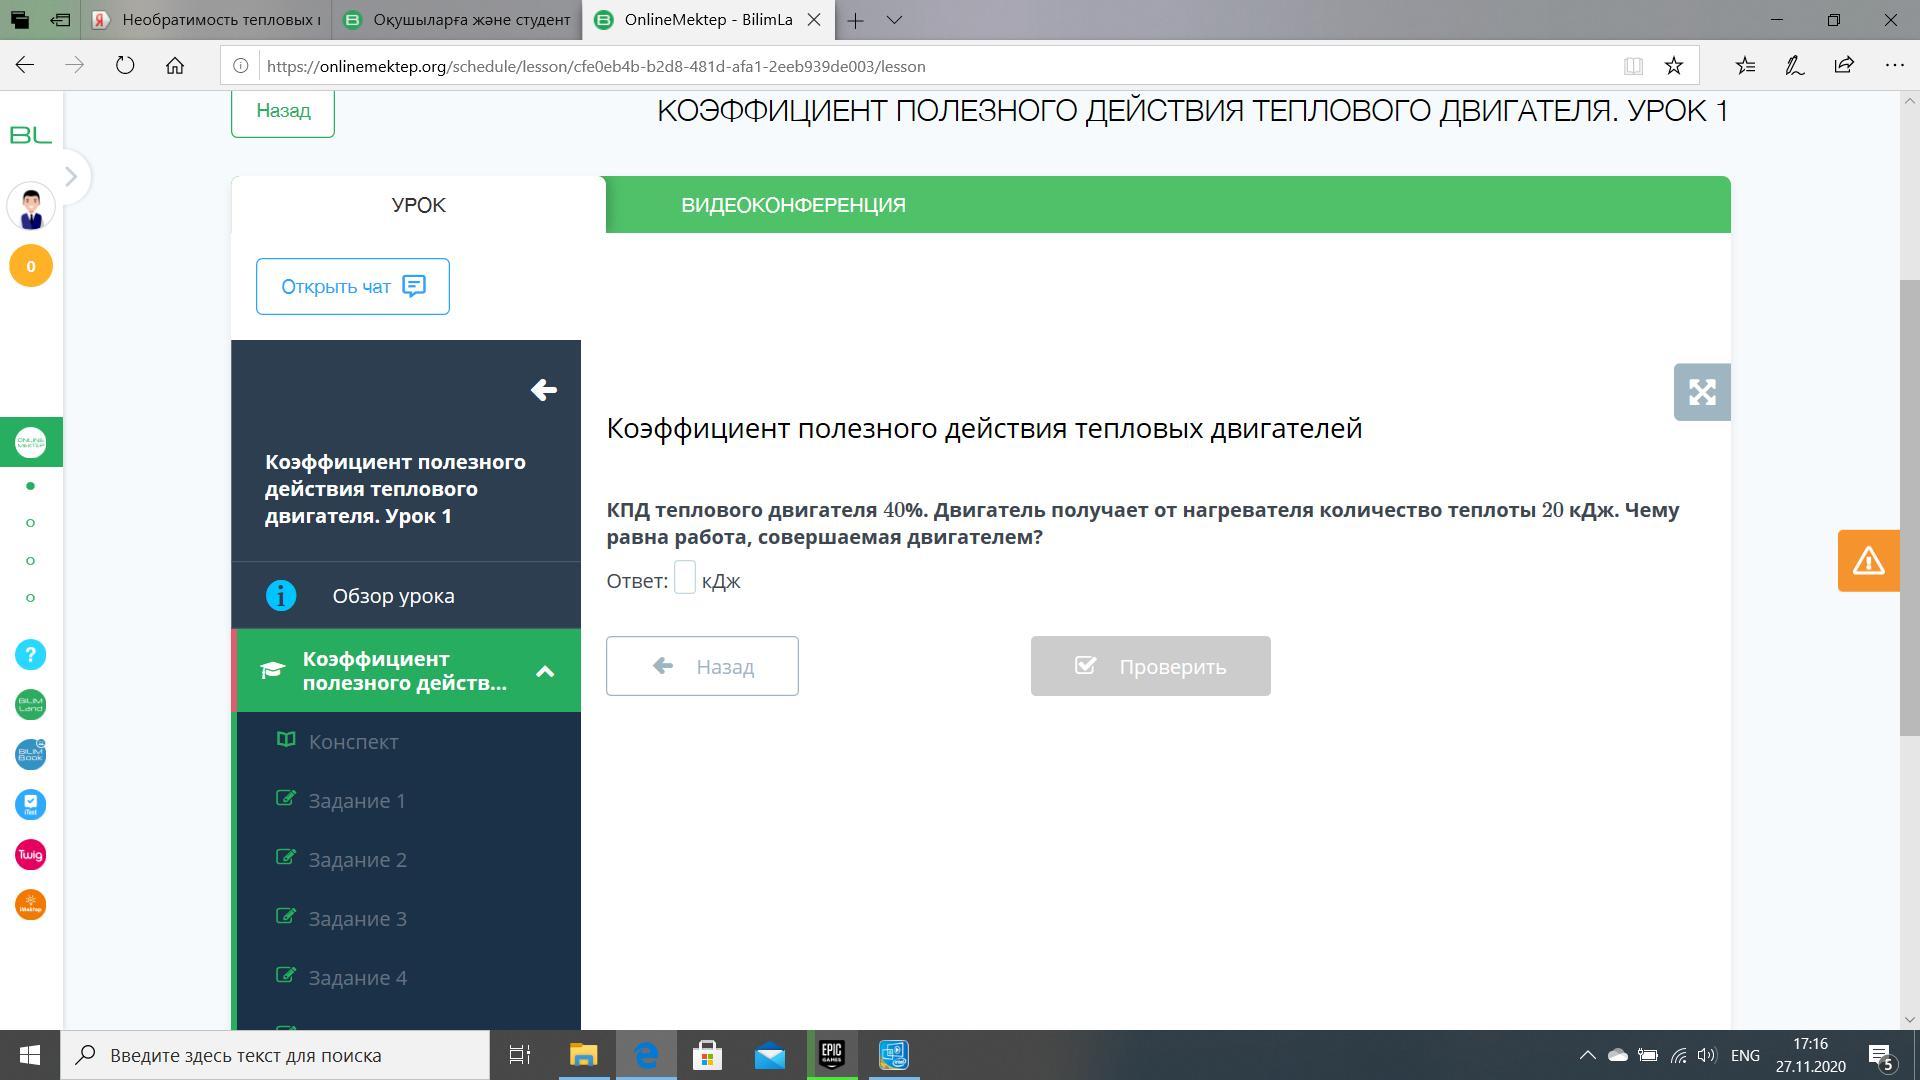Open Epic Games launcher in taskbar
Screen dimensions: 1920x1080
pyautogui.click(x=831, y=1055)
